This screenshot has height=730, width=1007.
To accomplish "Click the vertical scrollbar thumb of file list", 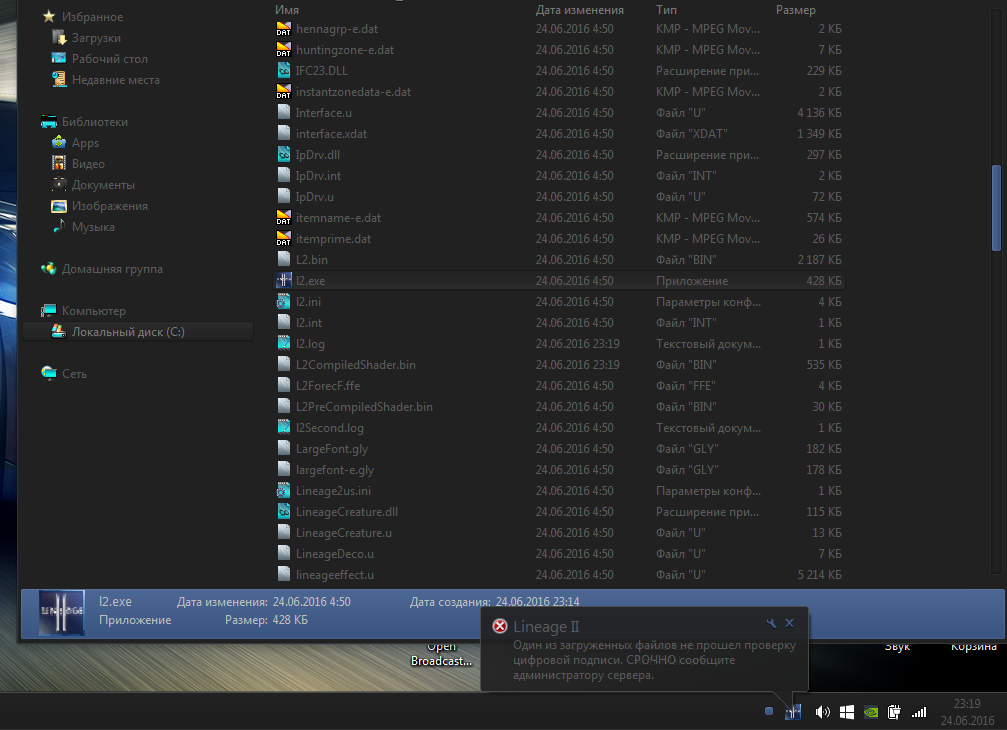I will pos(995,208).
